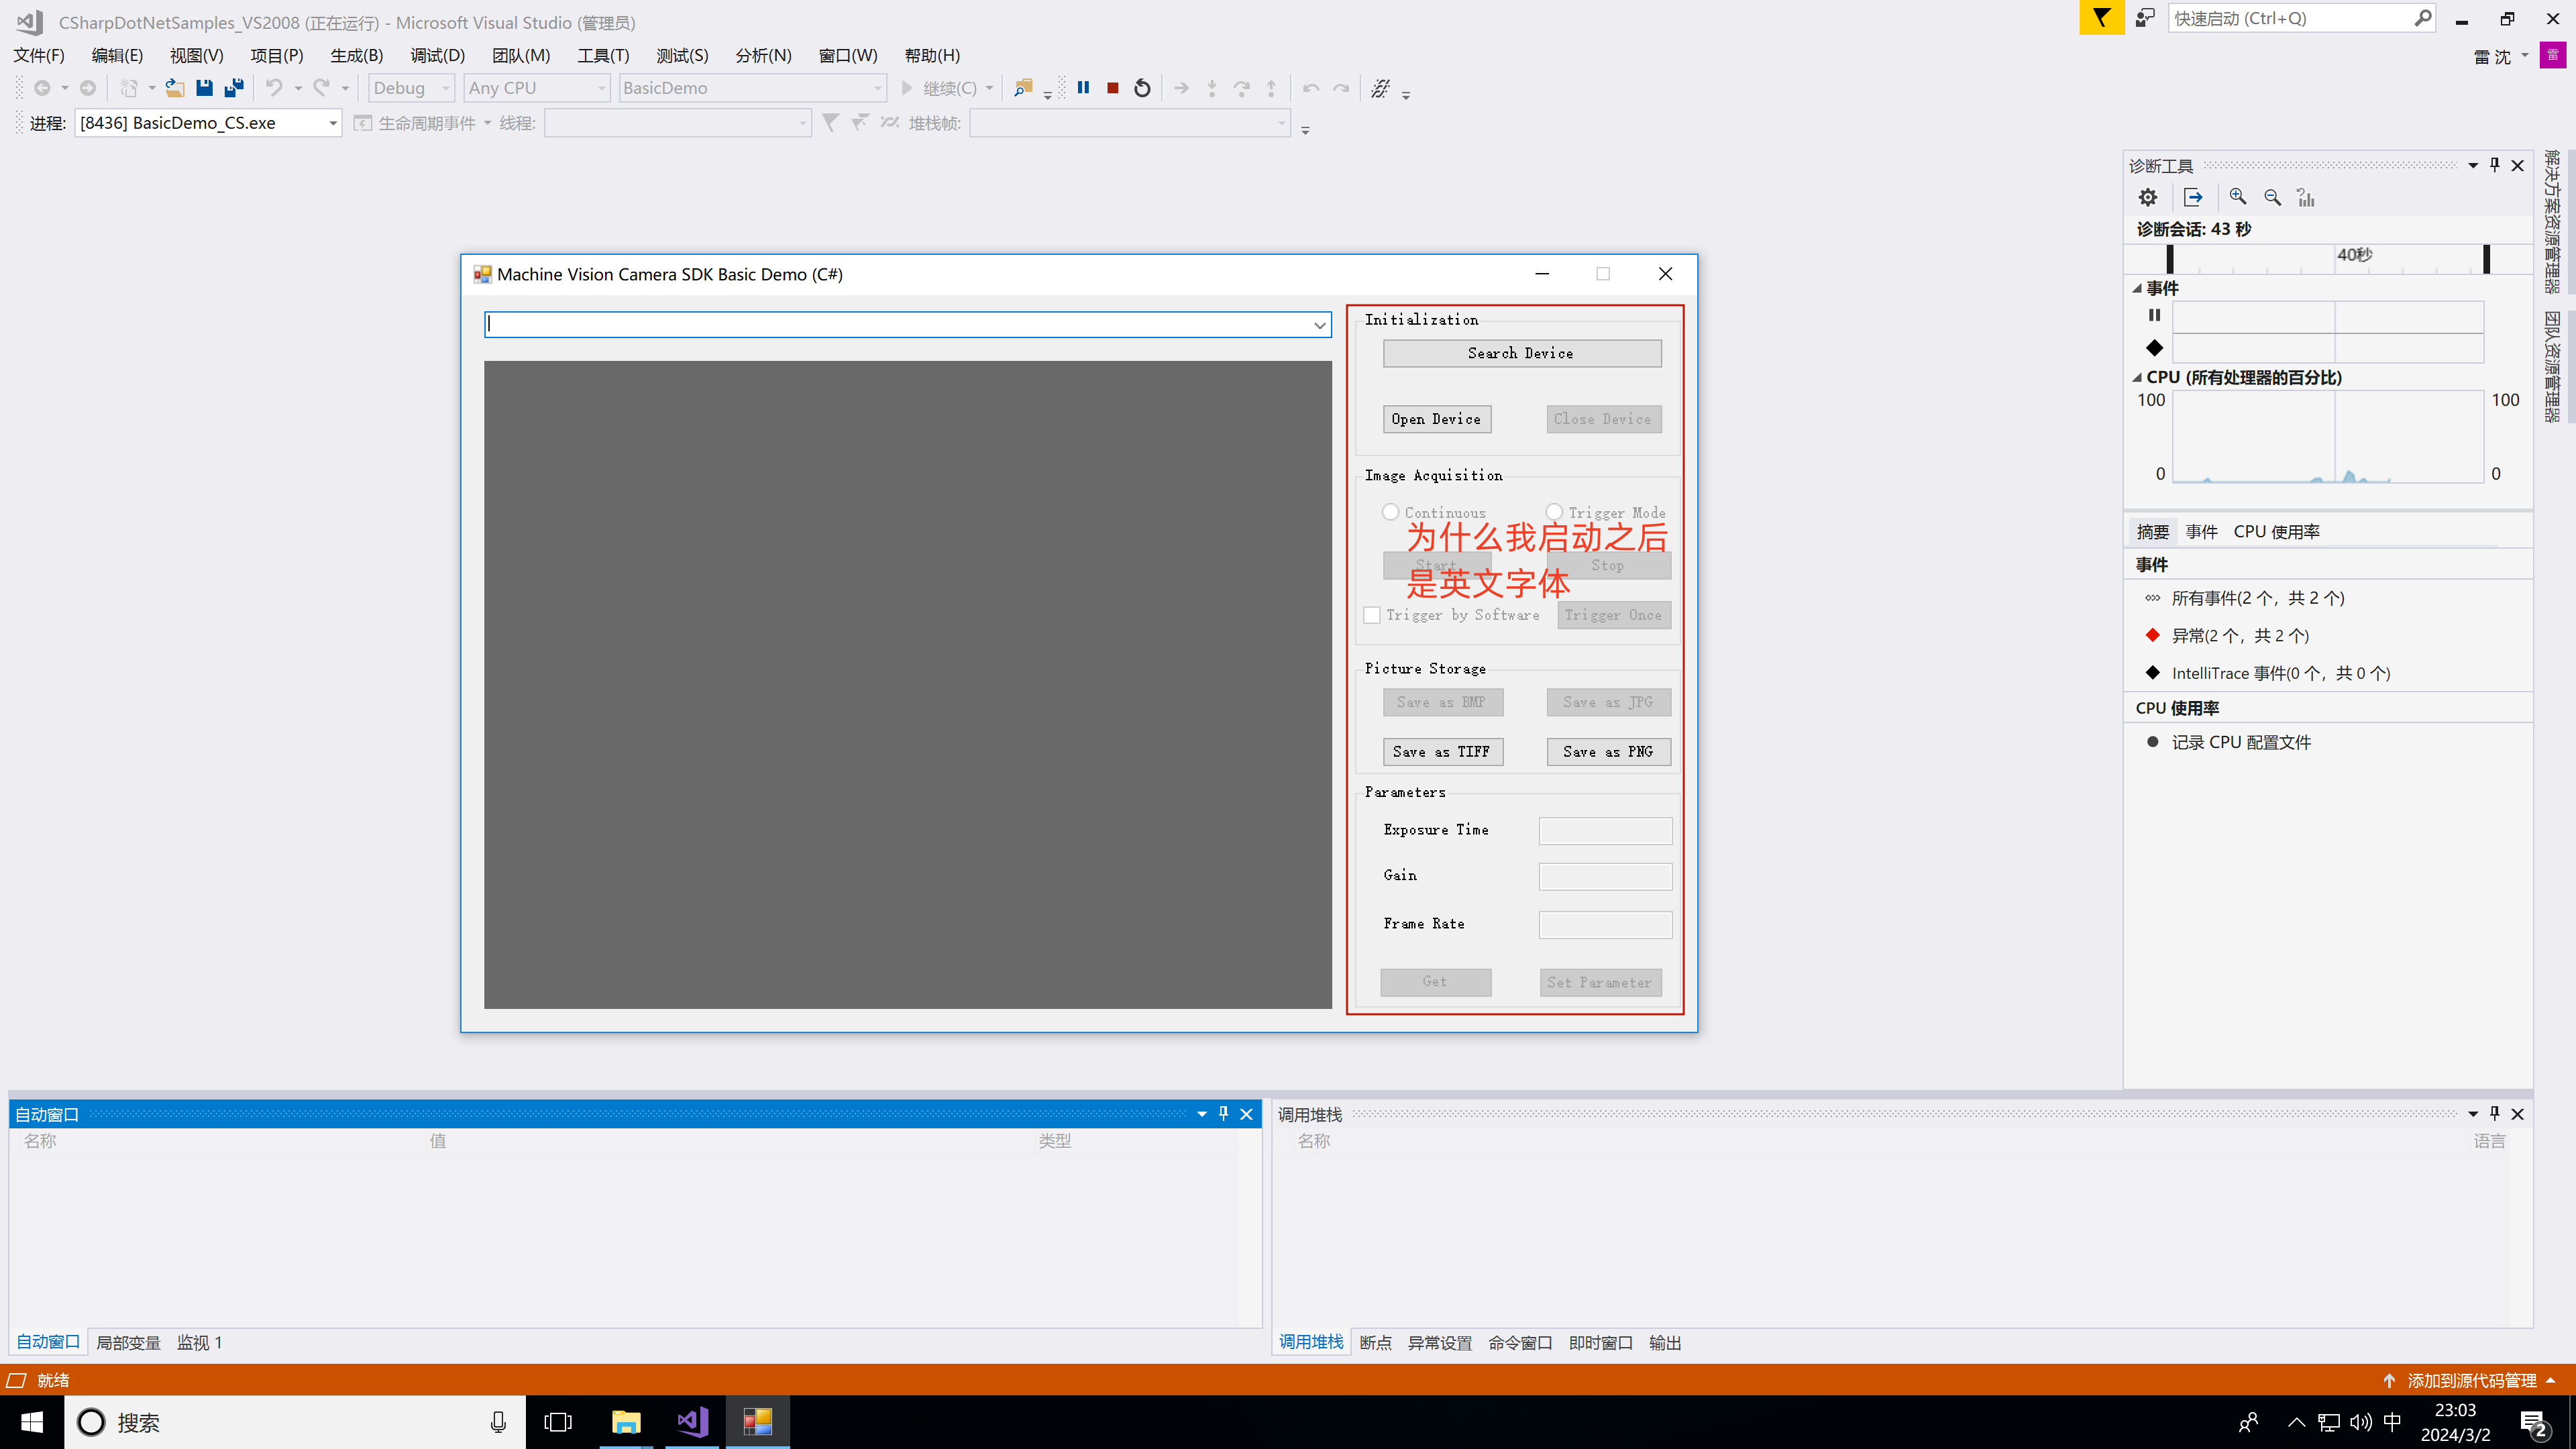Switch to the Breakpoints (断点) tab

click(1375, 1342)
